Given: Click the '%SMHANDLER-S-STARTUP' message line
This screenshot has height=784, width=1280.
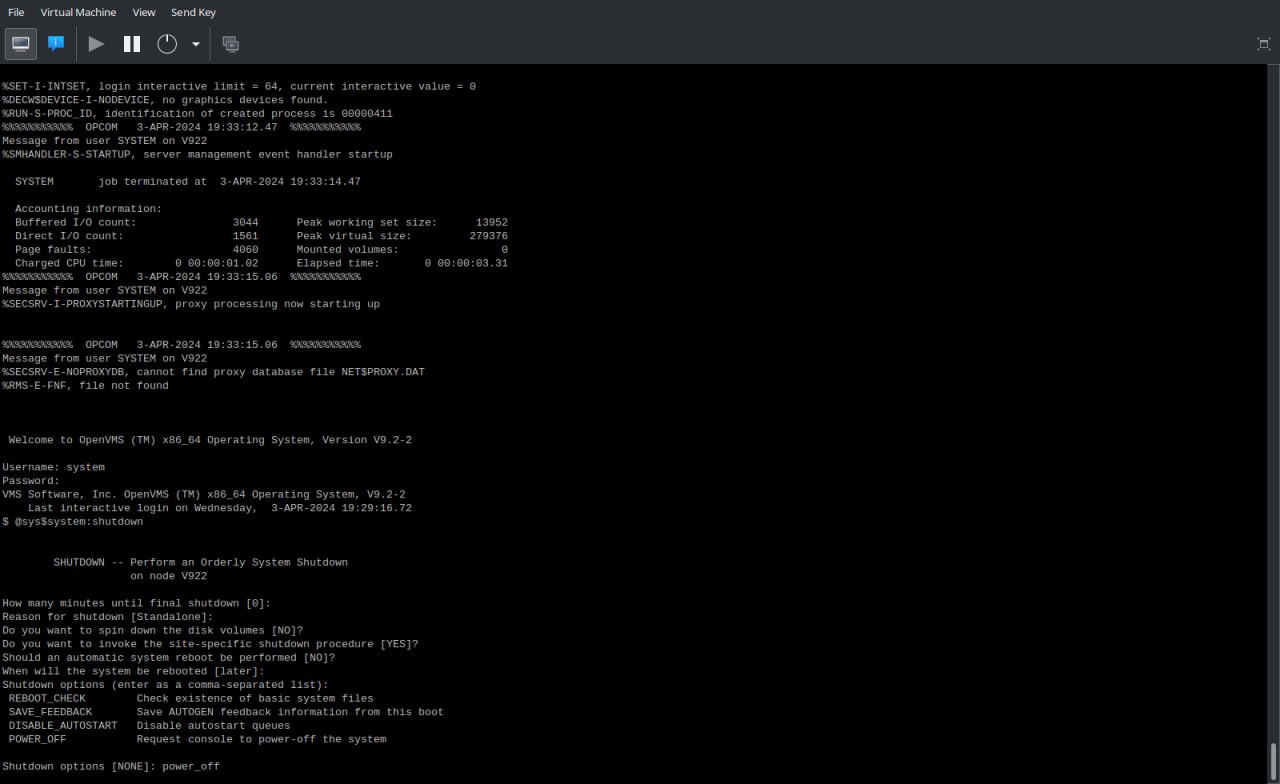Looking at the screenshot, I should click(197, 155).
